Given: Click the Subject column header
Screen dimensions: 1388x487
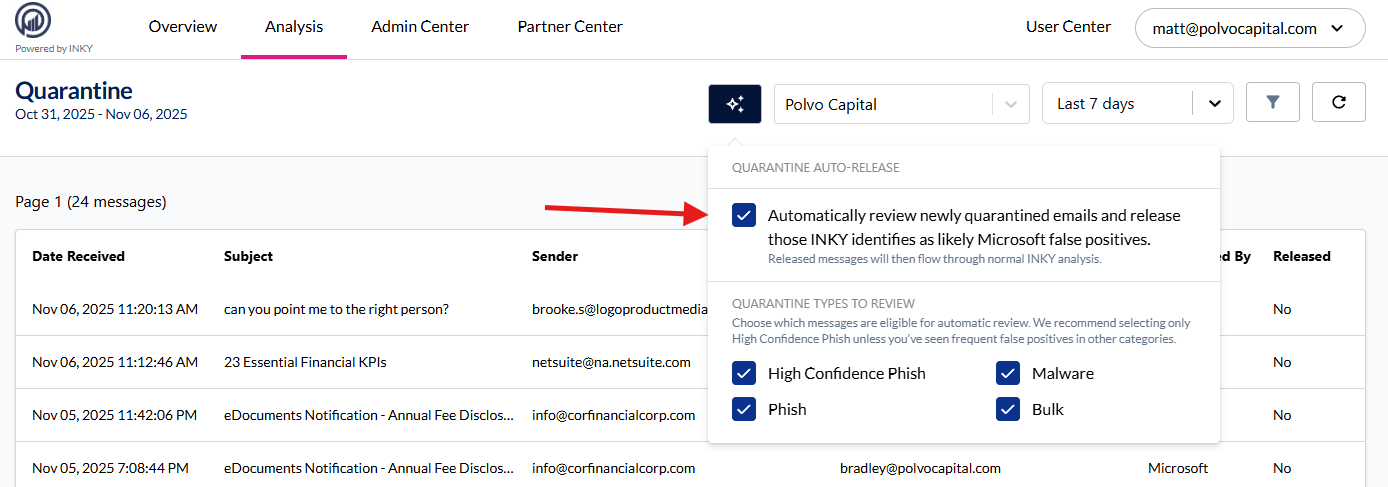Looking at the screenshot, I should (248, 257).
